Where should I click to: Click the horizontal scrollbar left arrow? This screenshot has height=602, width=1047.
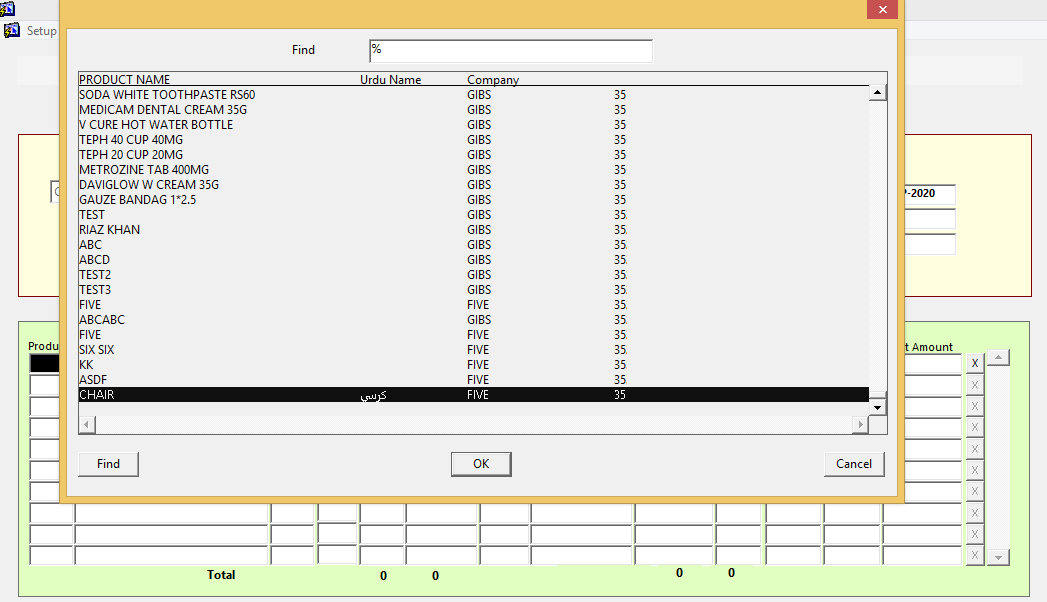tap(87, 425)
